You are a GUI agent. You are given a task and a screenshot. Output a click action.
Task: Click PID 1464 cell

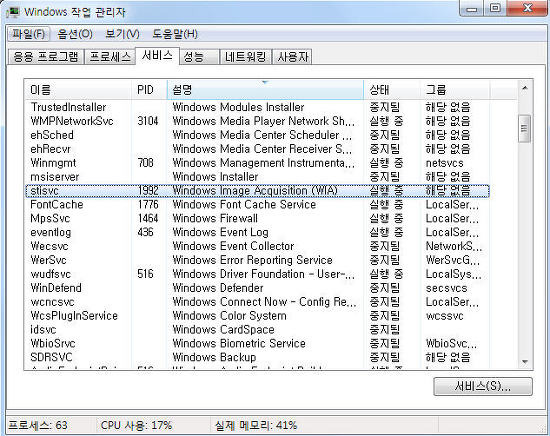[148, 218]
